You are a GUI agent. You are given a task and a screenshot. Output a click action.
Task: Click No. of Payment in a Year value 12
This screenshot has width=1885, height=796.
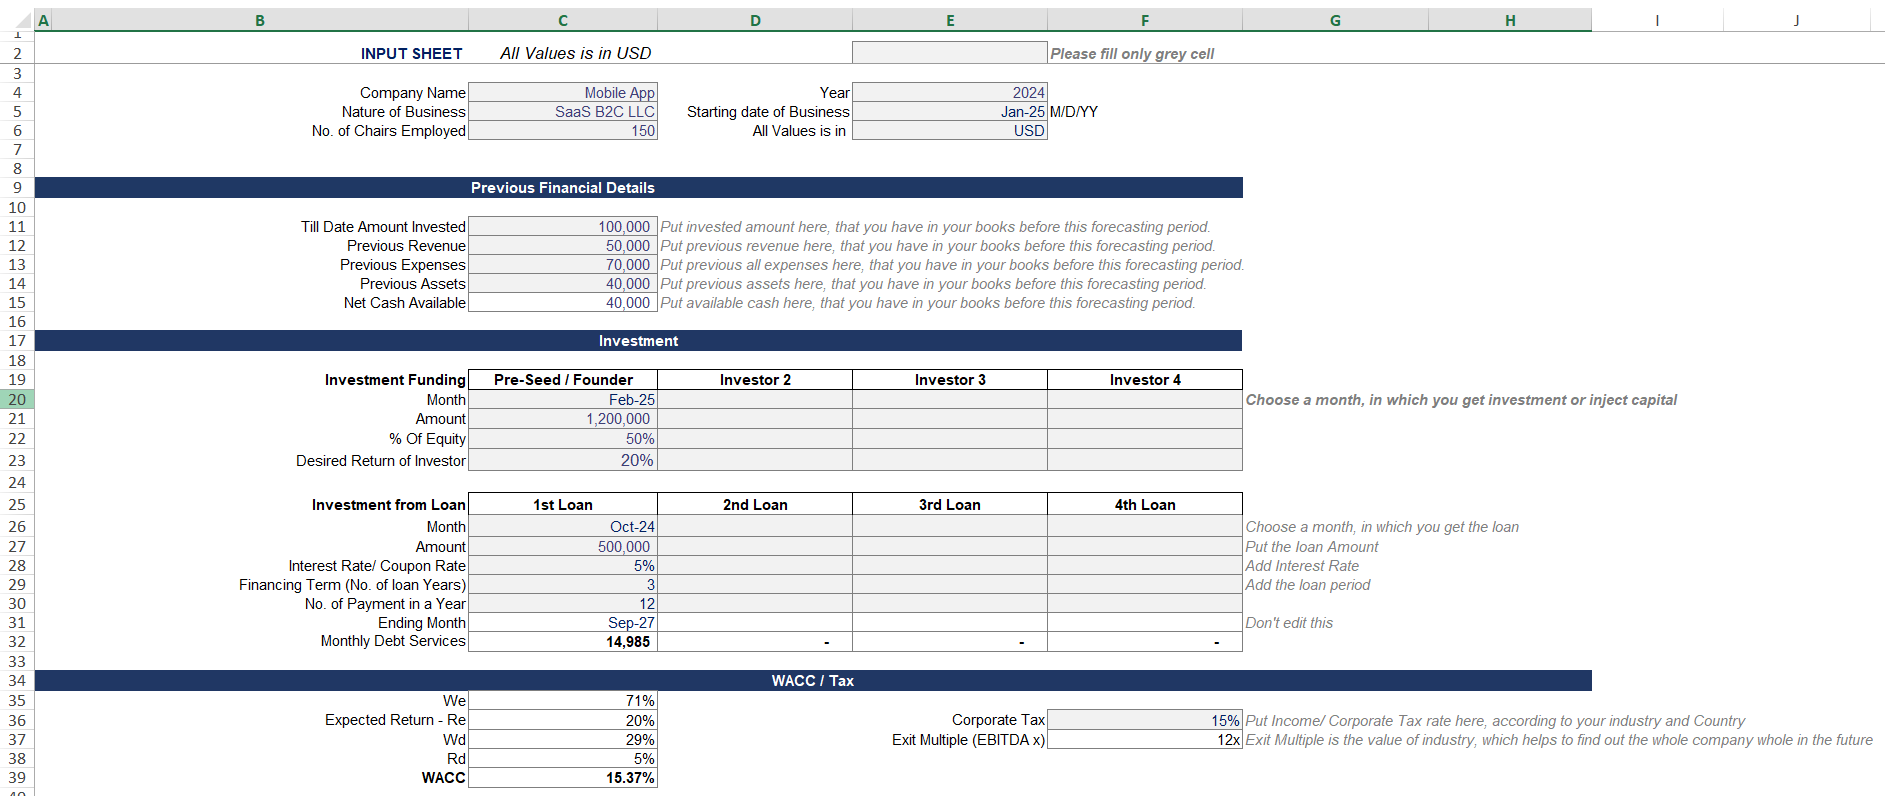click(x=563, y=604)
